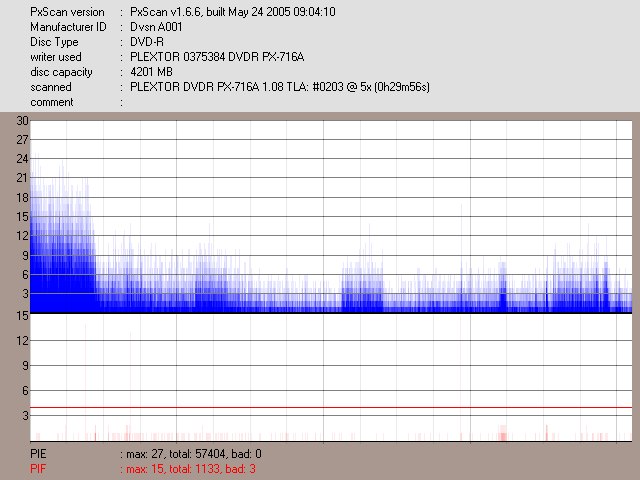The width and height of the screenshot is (640, 480).
Task: Click the 30 tick on the PIE axis
Action: click(x=22, y=121)
